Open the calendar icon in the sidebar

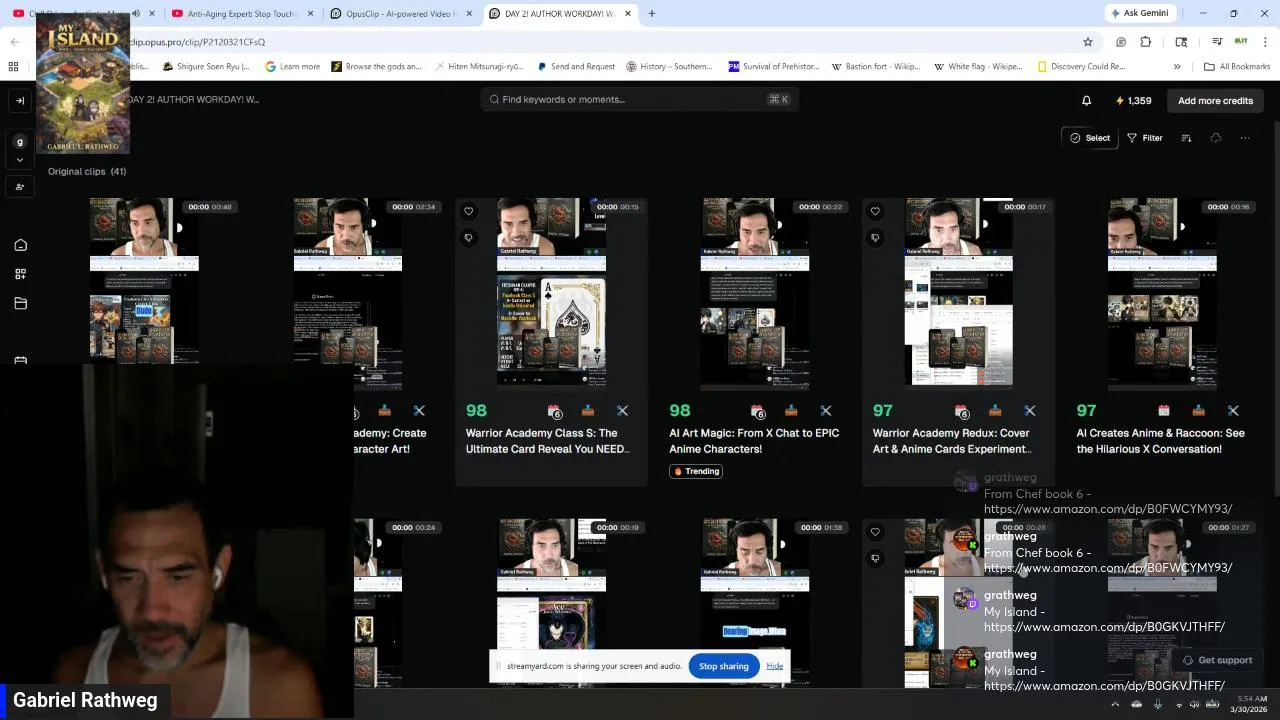[x=20, y=360]
